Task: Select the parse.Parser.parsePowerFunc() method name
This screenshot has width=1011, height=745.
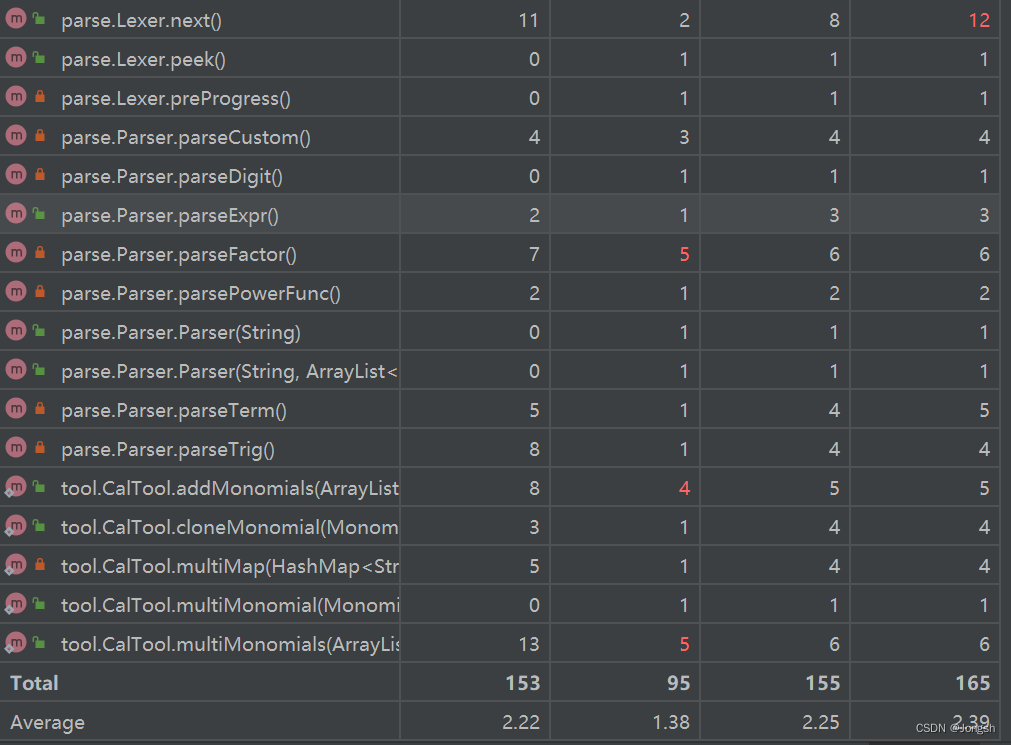Action: (201, 293)
